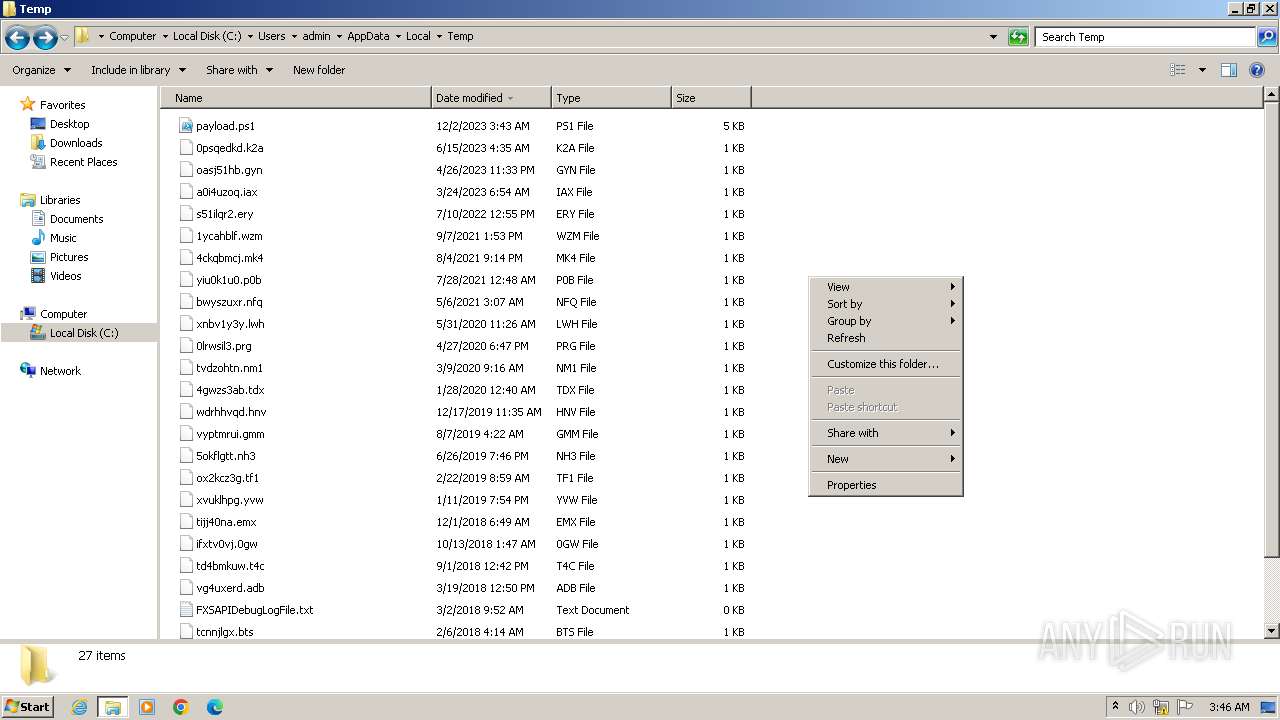Screen dimensions: 1280x720
Task: Sort by Date modified column header
Action: click(x=491, y=98)
